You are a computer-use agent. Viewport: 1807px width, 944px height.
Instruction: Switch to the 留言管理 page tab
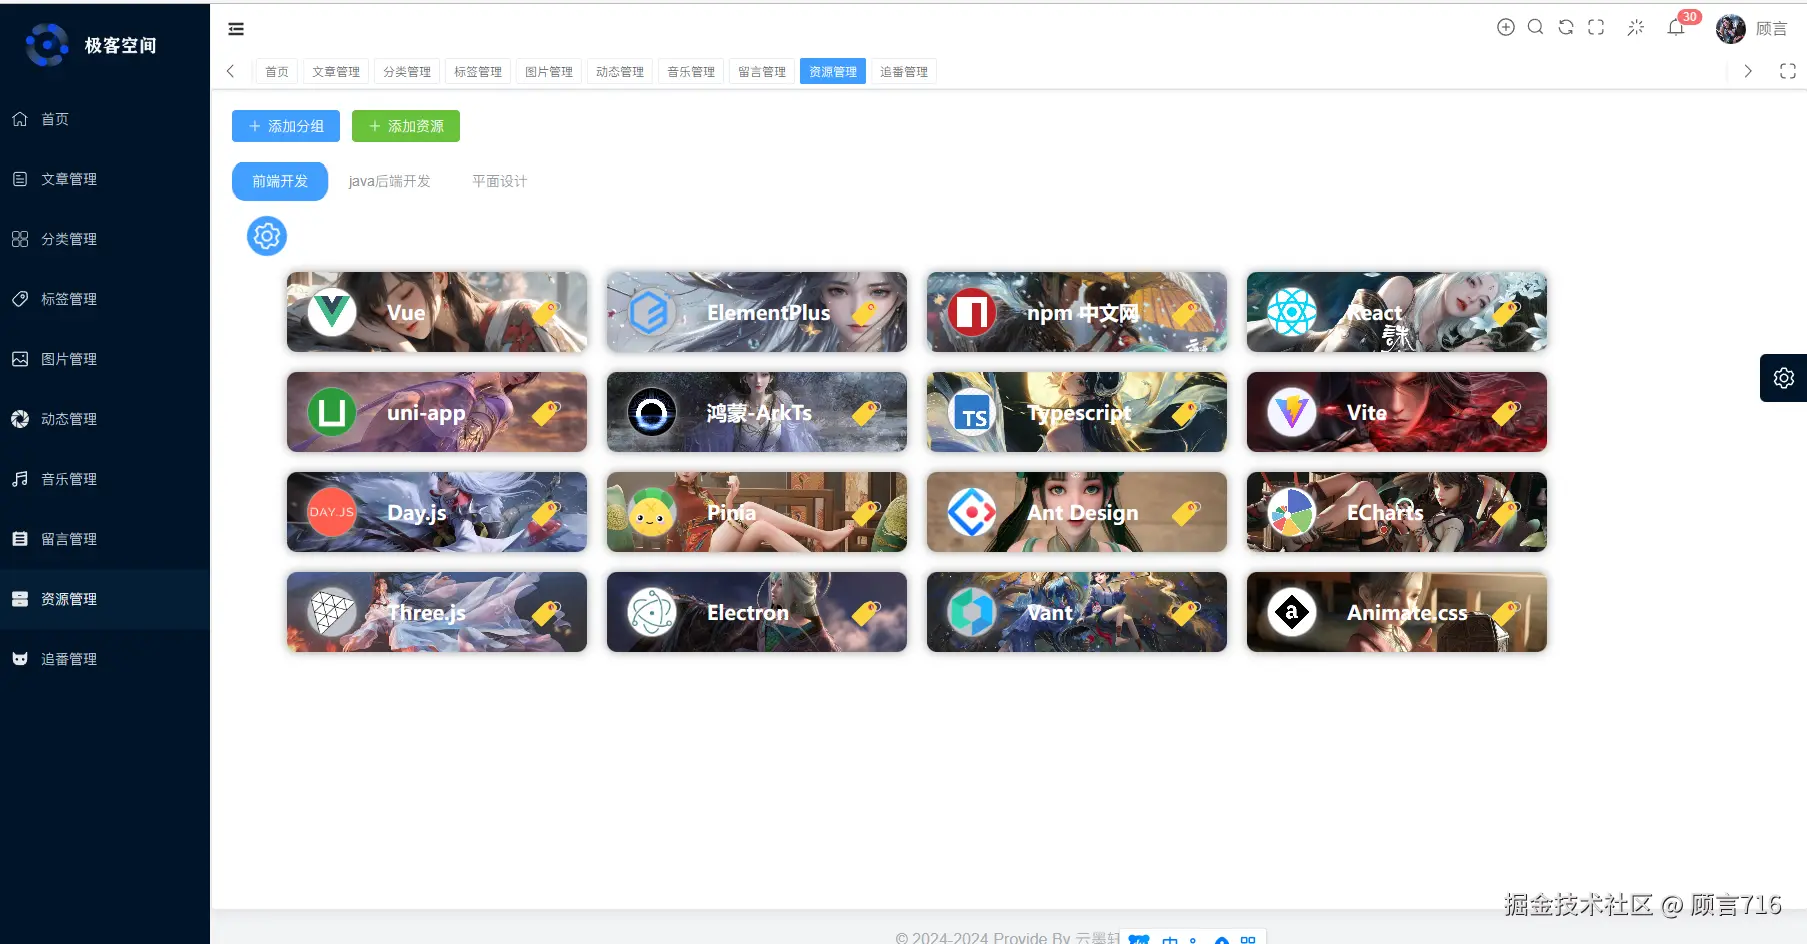pyautogui.click(x=762, y=72)
